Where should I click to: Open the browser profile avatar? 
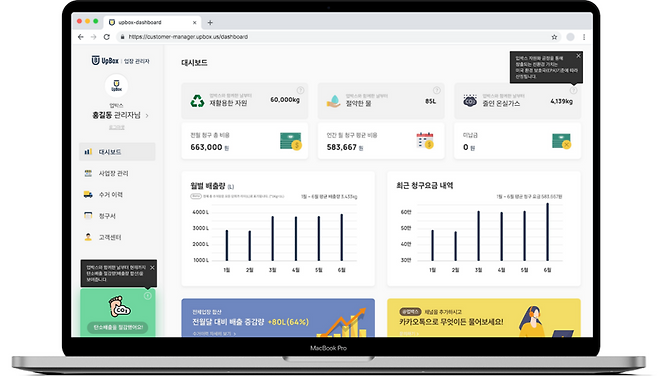(570, 37)
